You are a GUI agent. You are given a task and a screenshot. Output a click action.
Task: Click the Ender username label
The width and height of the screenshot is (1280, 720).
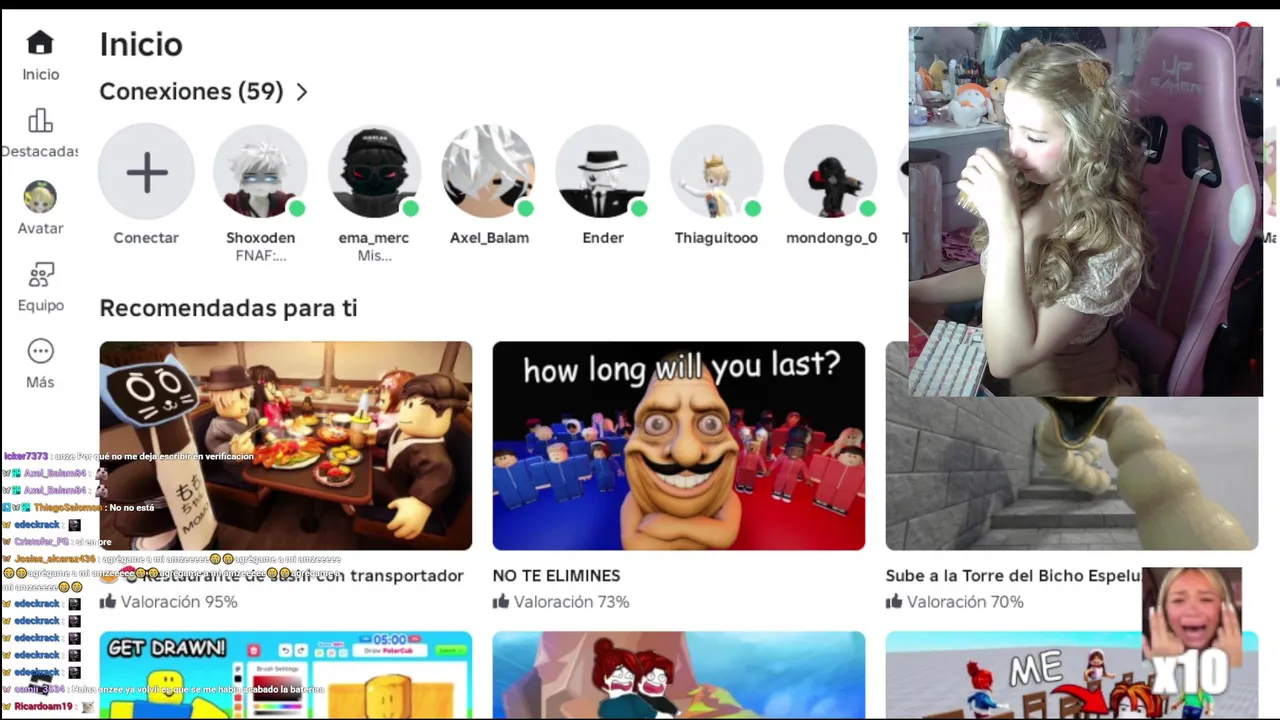(603, 238)
